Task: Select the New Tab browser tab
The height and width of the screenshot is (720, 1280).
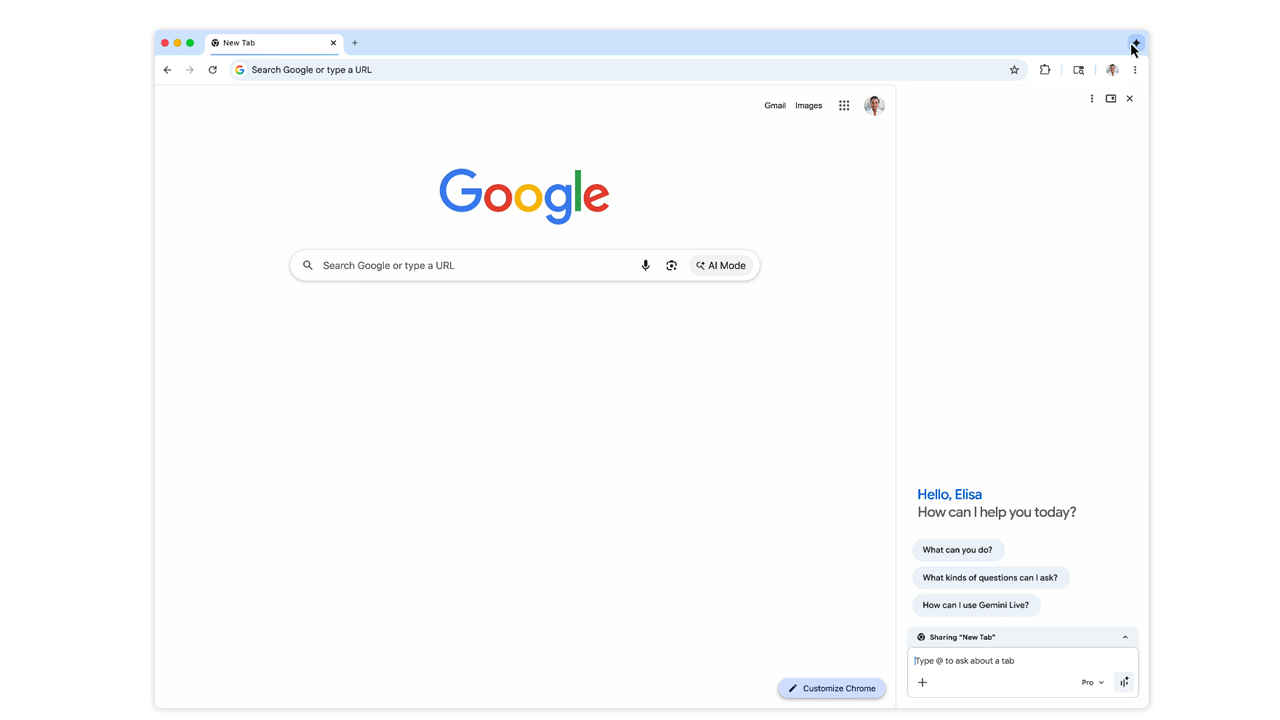Action: point(270,43)
